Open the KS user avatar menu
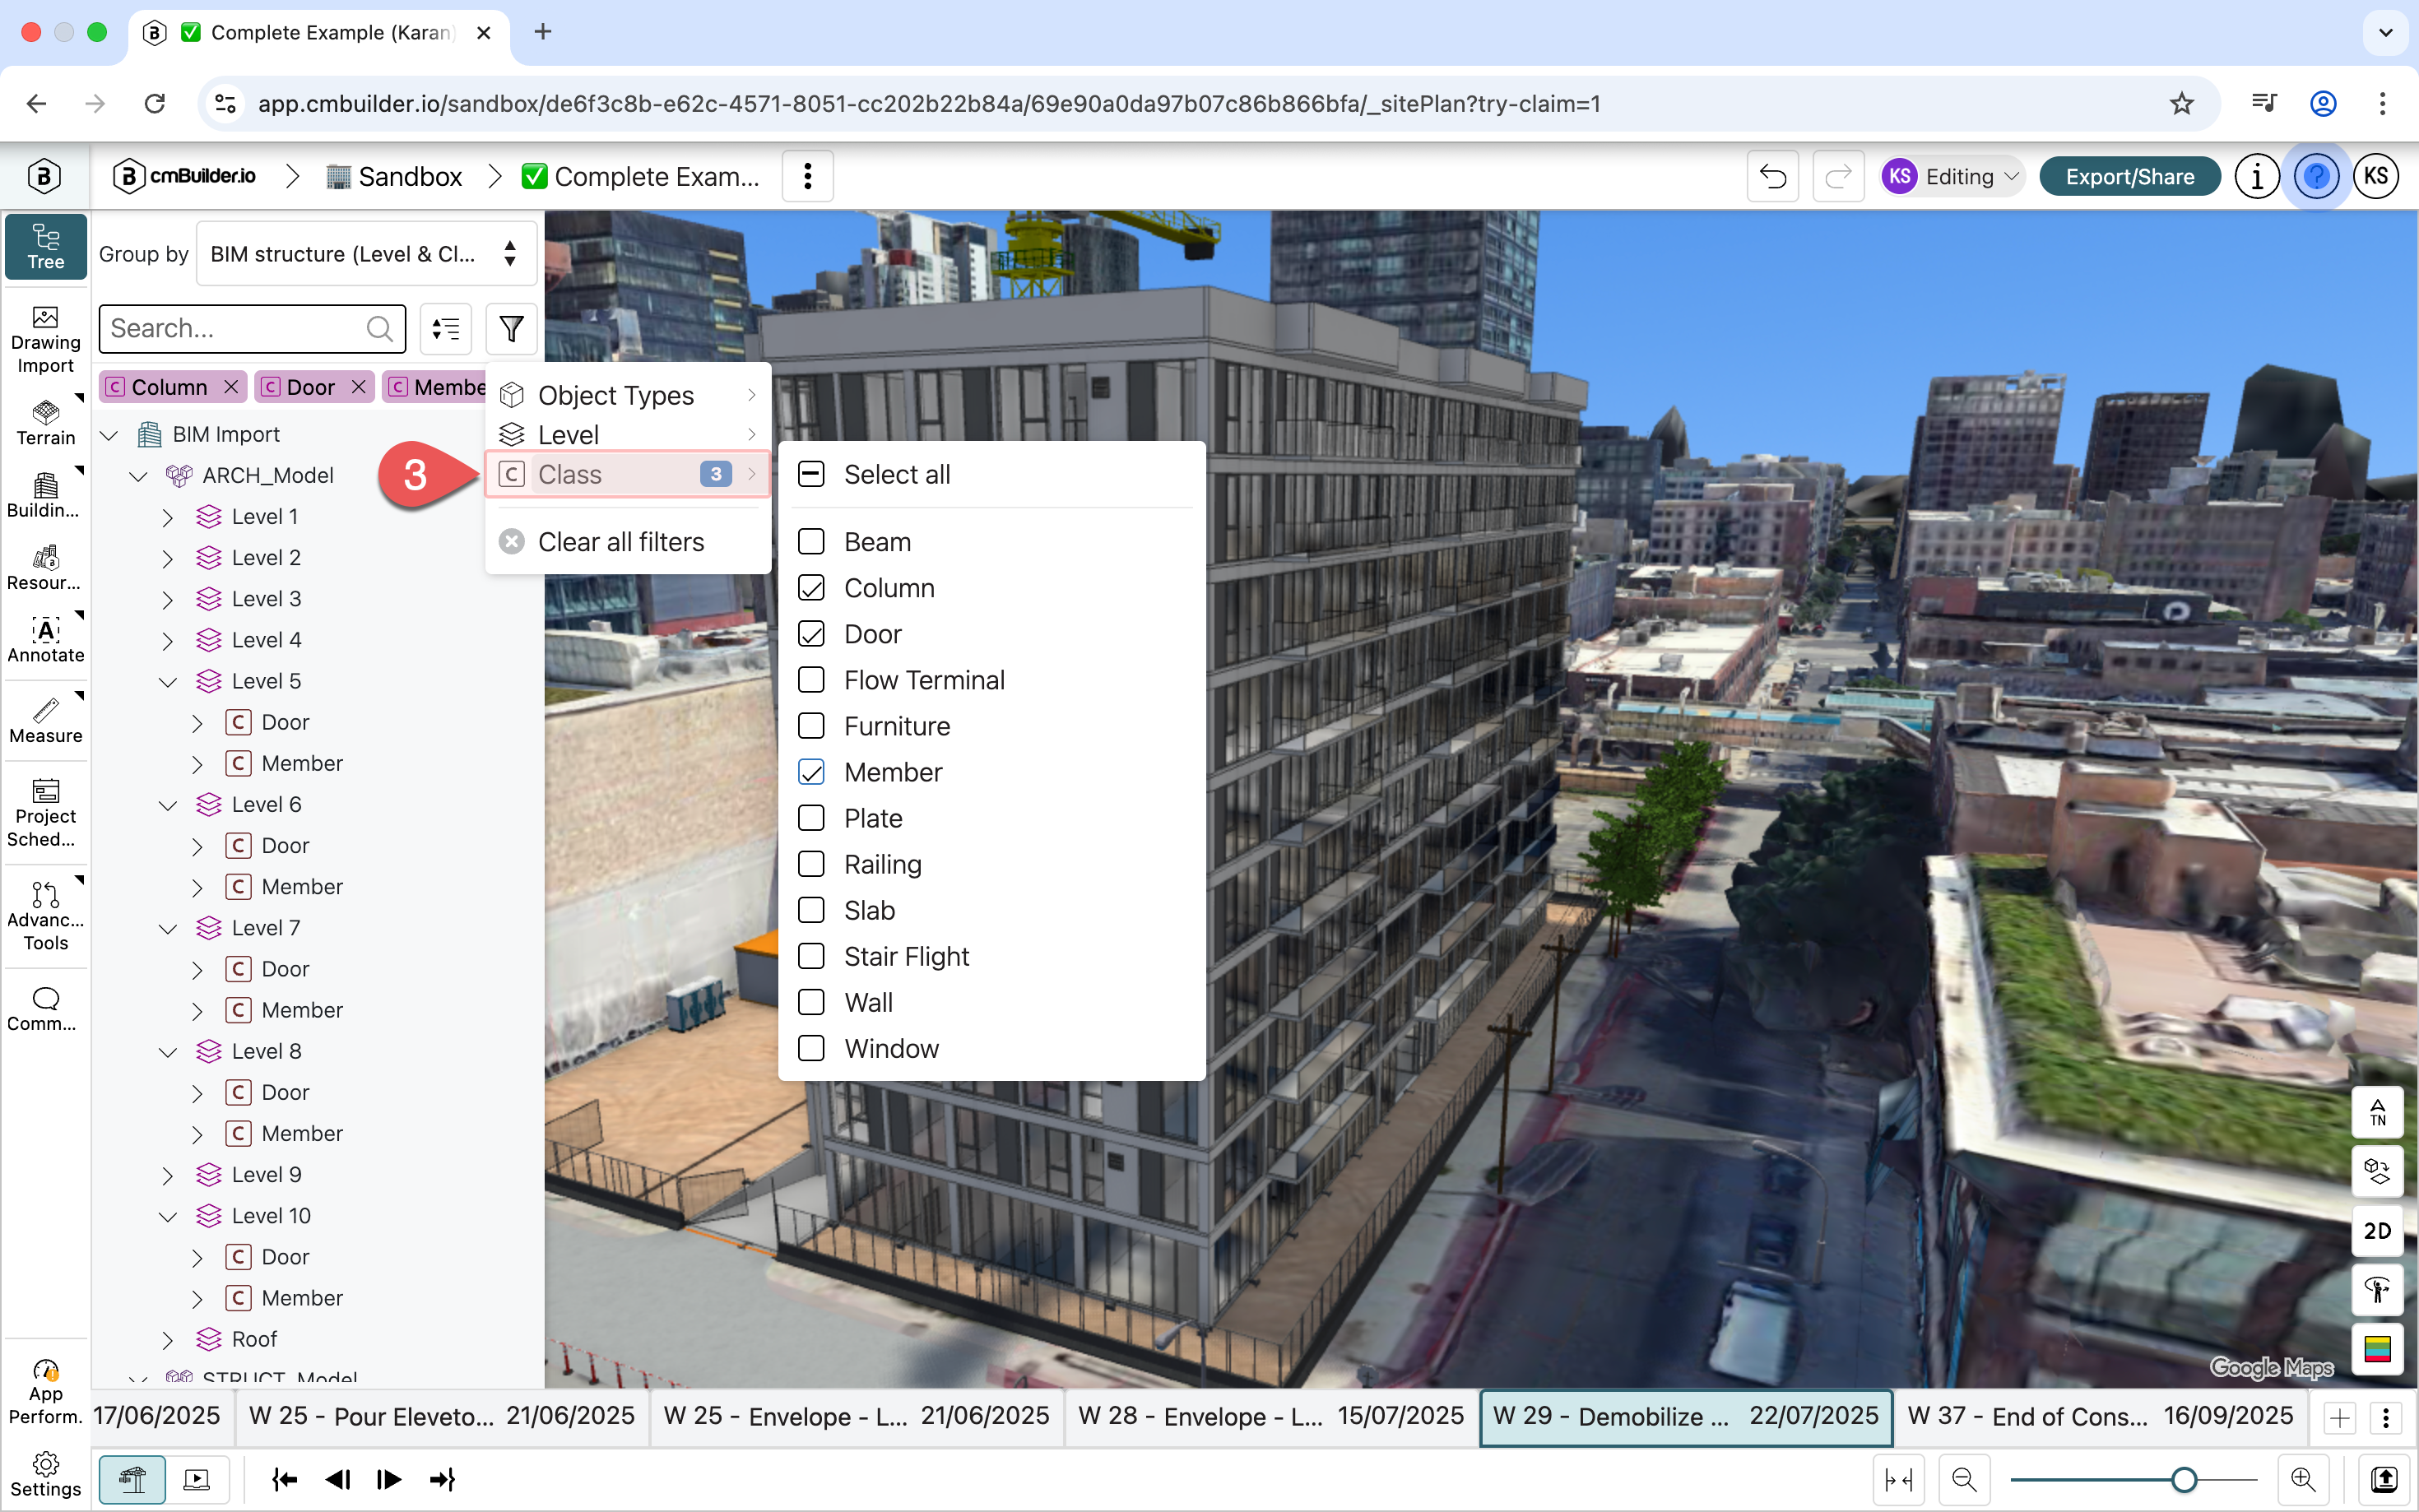The width and height of the screenshot is (2419, 1512). click(2376, 177)
